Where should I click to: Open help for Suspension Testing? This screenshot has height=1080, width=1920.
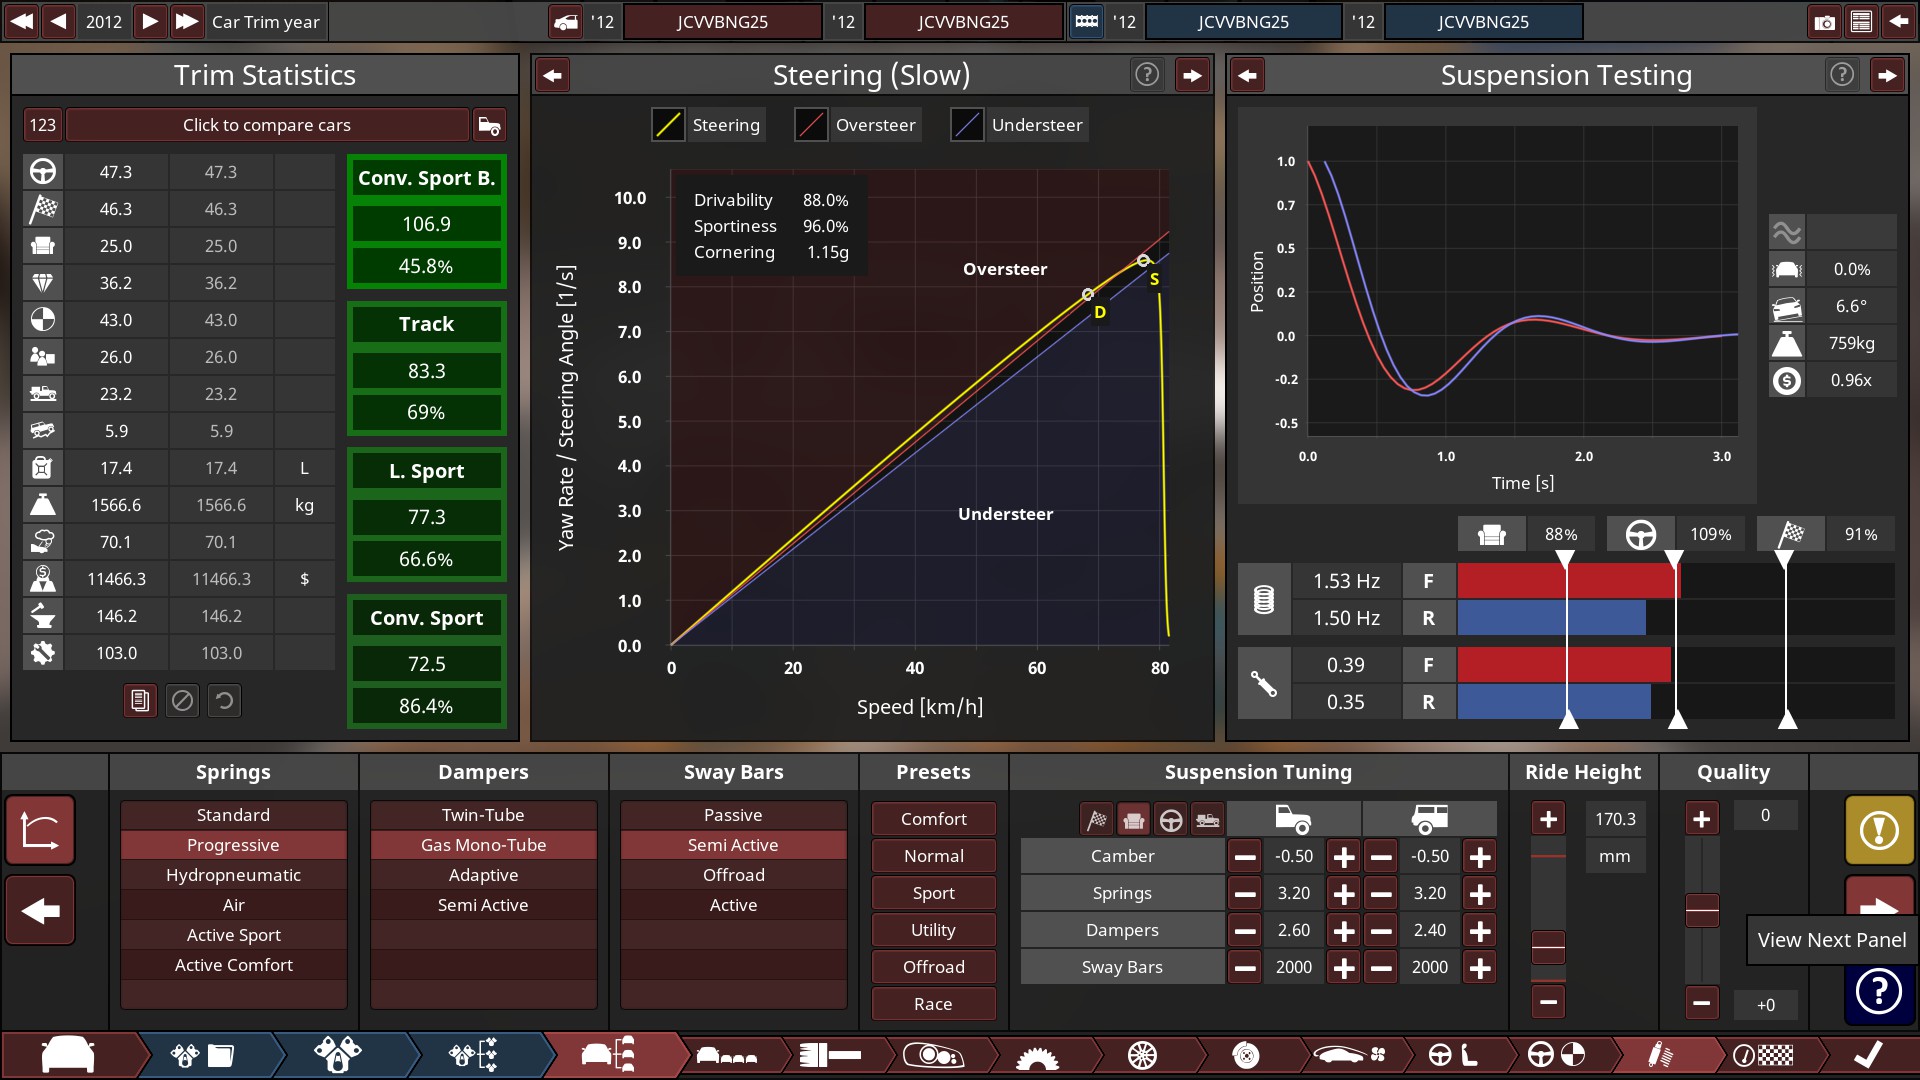tap(1842, 75)
